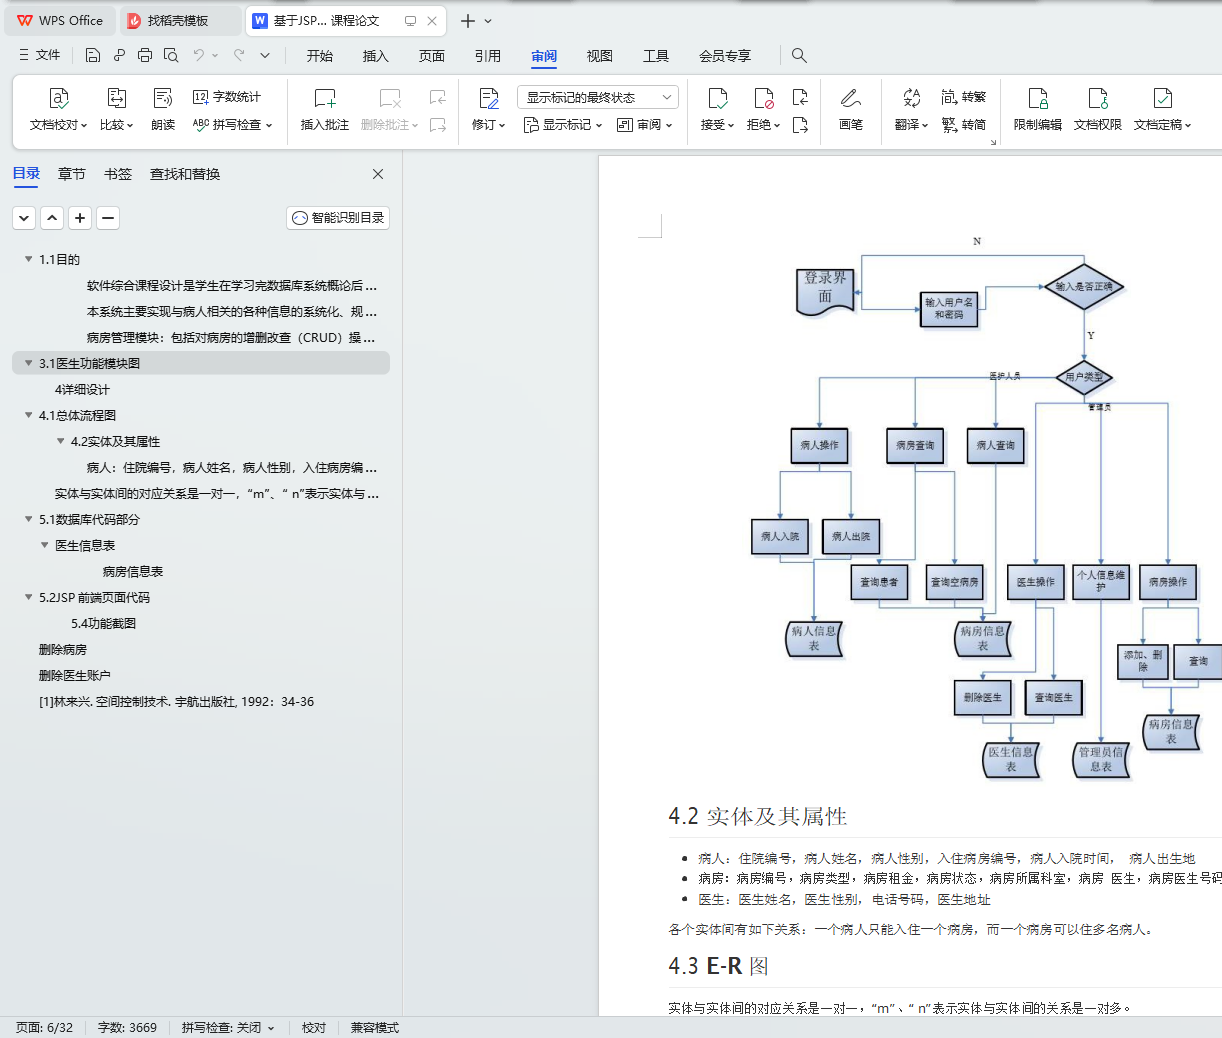Go to 4详细设计 in outline
This screenshot has height=1038, width=1222.
coord(82,389)
